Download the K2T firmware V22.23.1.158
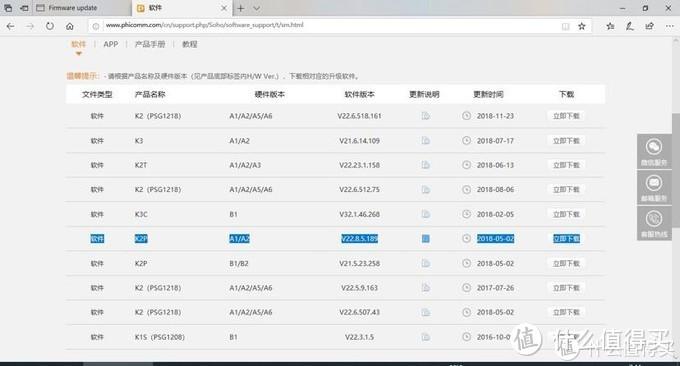 [566, 165]
